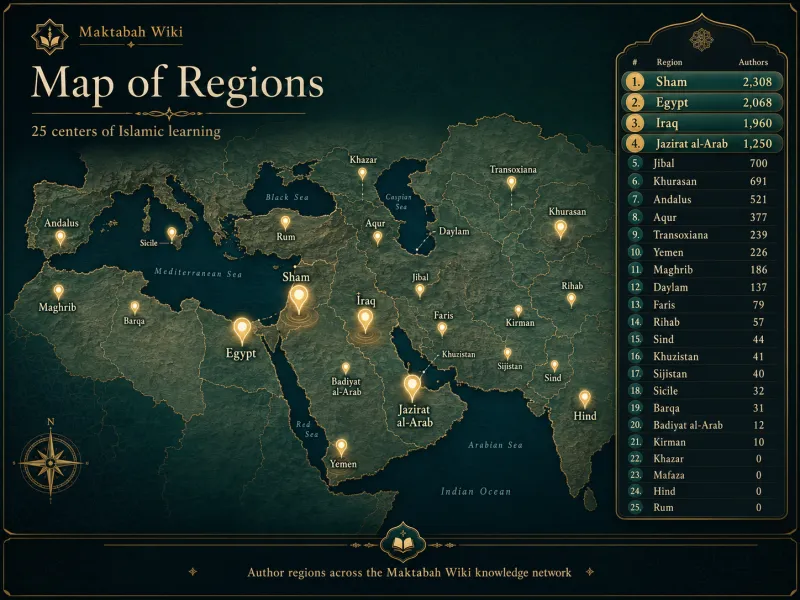The image size is (800, 600).
Task: Select the Yemen map pin
Action: point(341,448)
